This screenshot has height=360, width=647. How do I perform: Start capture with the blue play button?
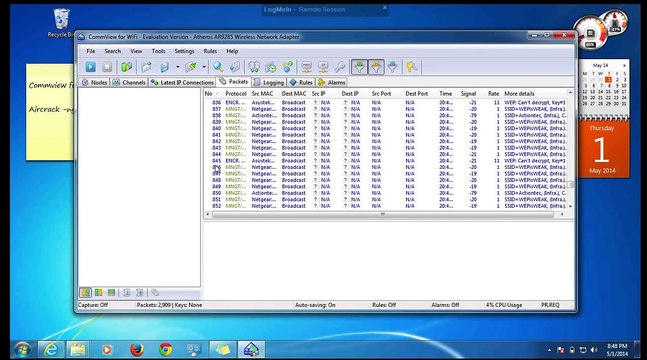click(x=90, y=67)
